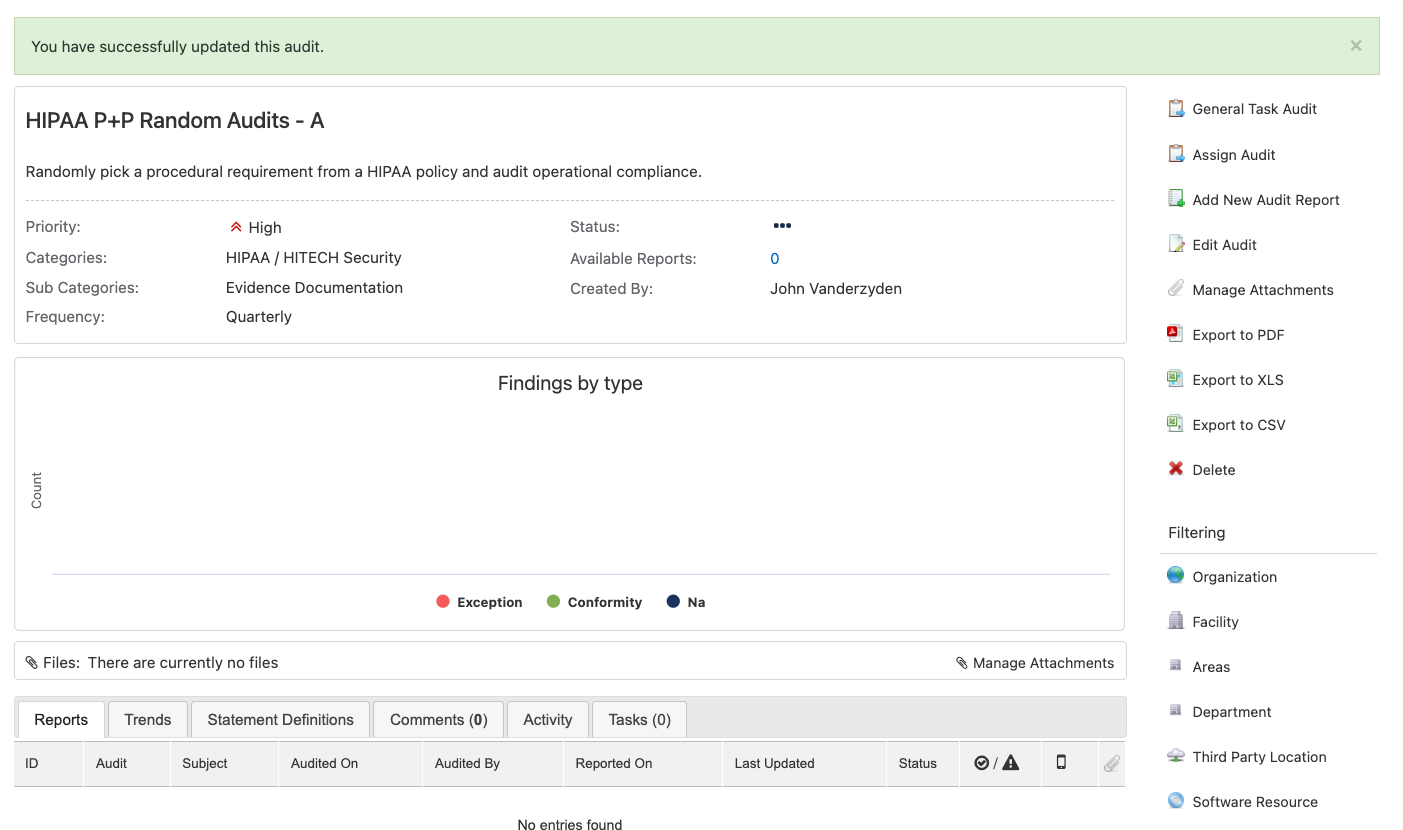Click the Software Resource disc icon
The height and width of the screenshot is (830, 1403).
1176,801
